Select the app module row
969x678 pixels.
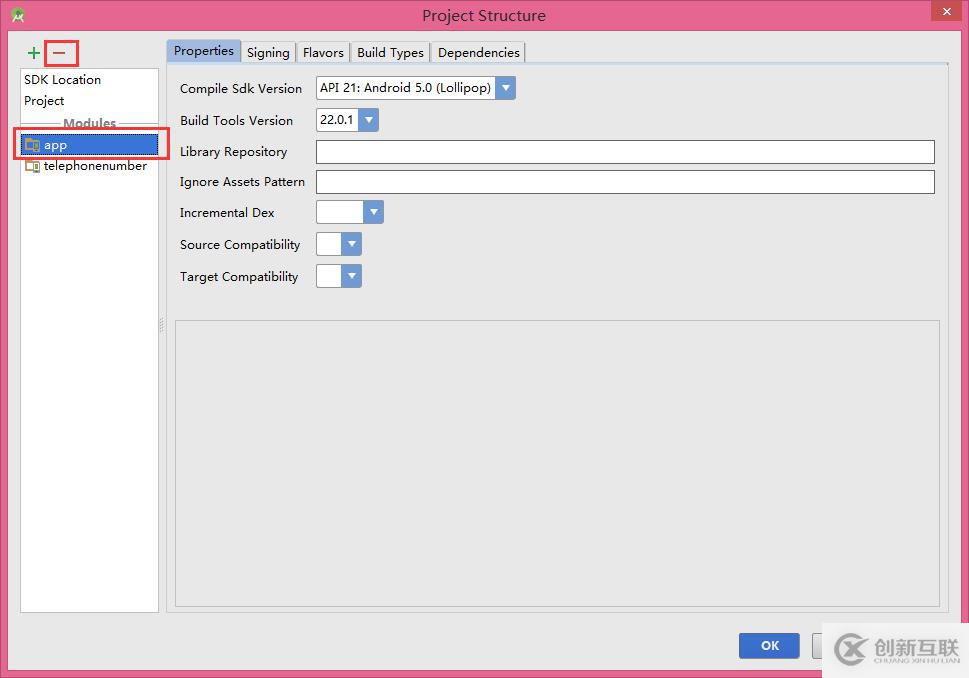[90, 145]
